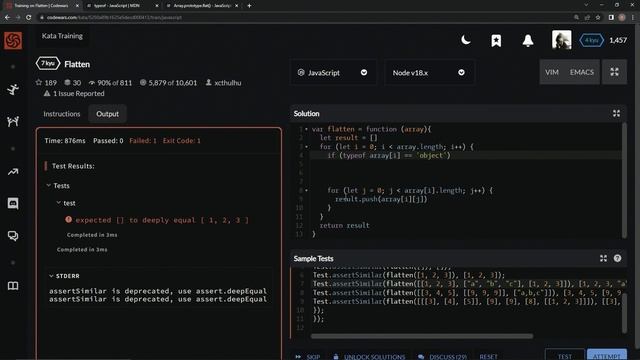Reload the browser page

point(29,18)
